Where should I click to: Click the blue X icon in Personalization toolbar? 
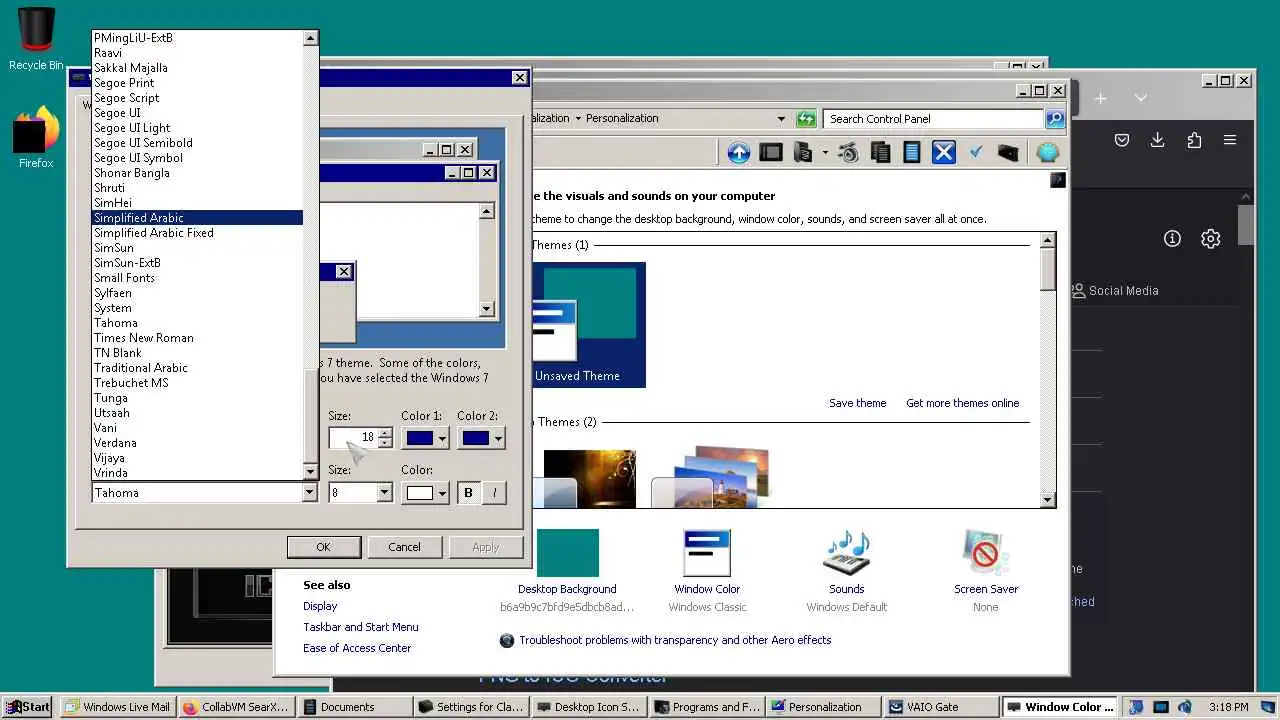(944, 152)
